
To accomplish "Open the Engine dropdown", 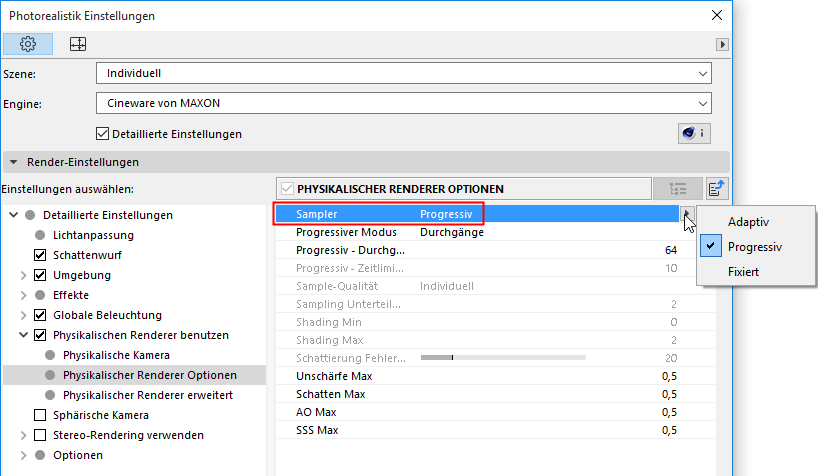I will pos(403,102).
